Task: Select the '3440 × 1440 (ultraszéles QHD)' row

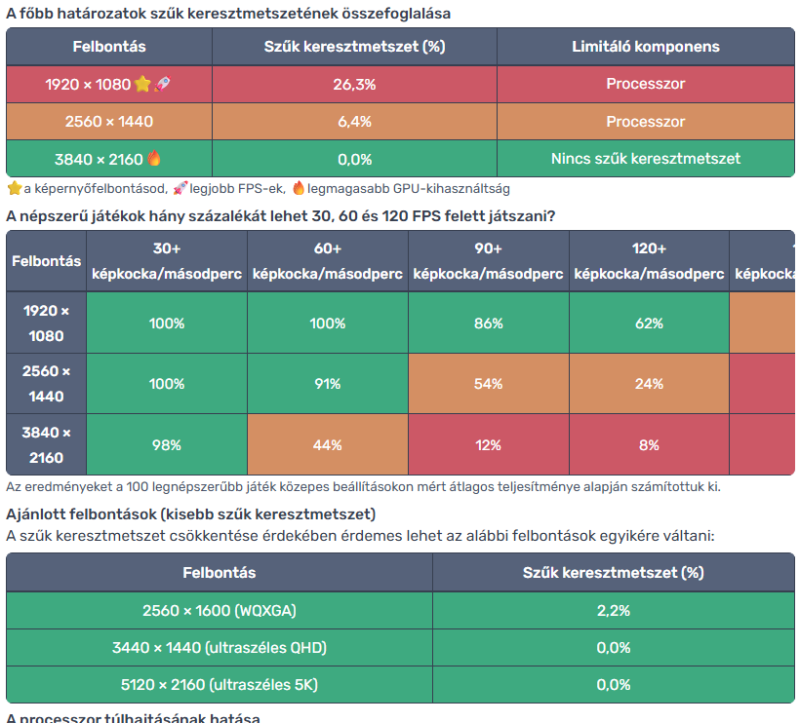Action: coord(219,647)
